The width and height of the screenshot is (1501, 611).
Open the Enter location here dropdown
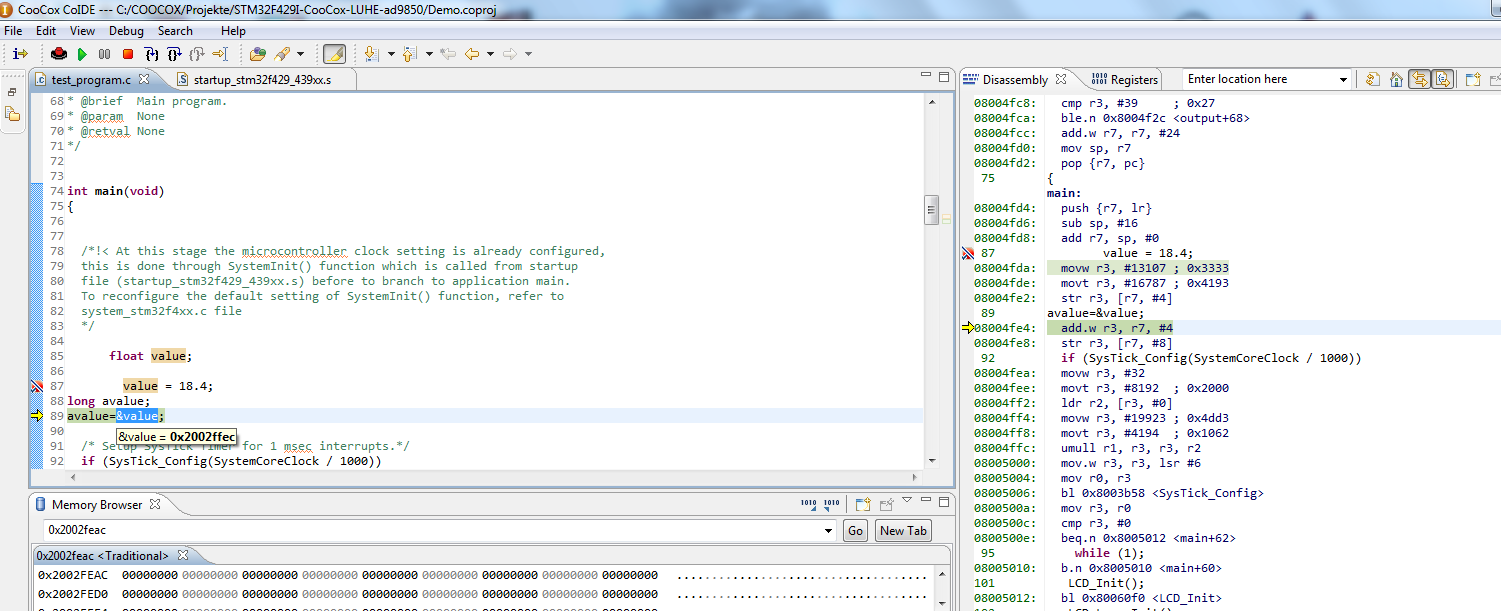(1343, 80)
